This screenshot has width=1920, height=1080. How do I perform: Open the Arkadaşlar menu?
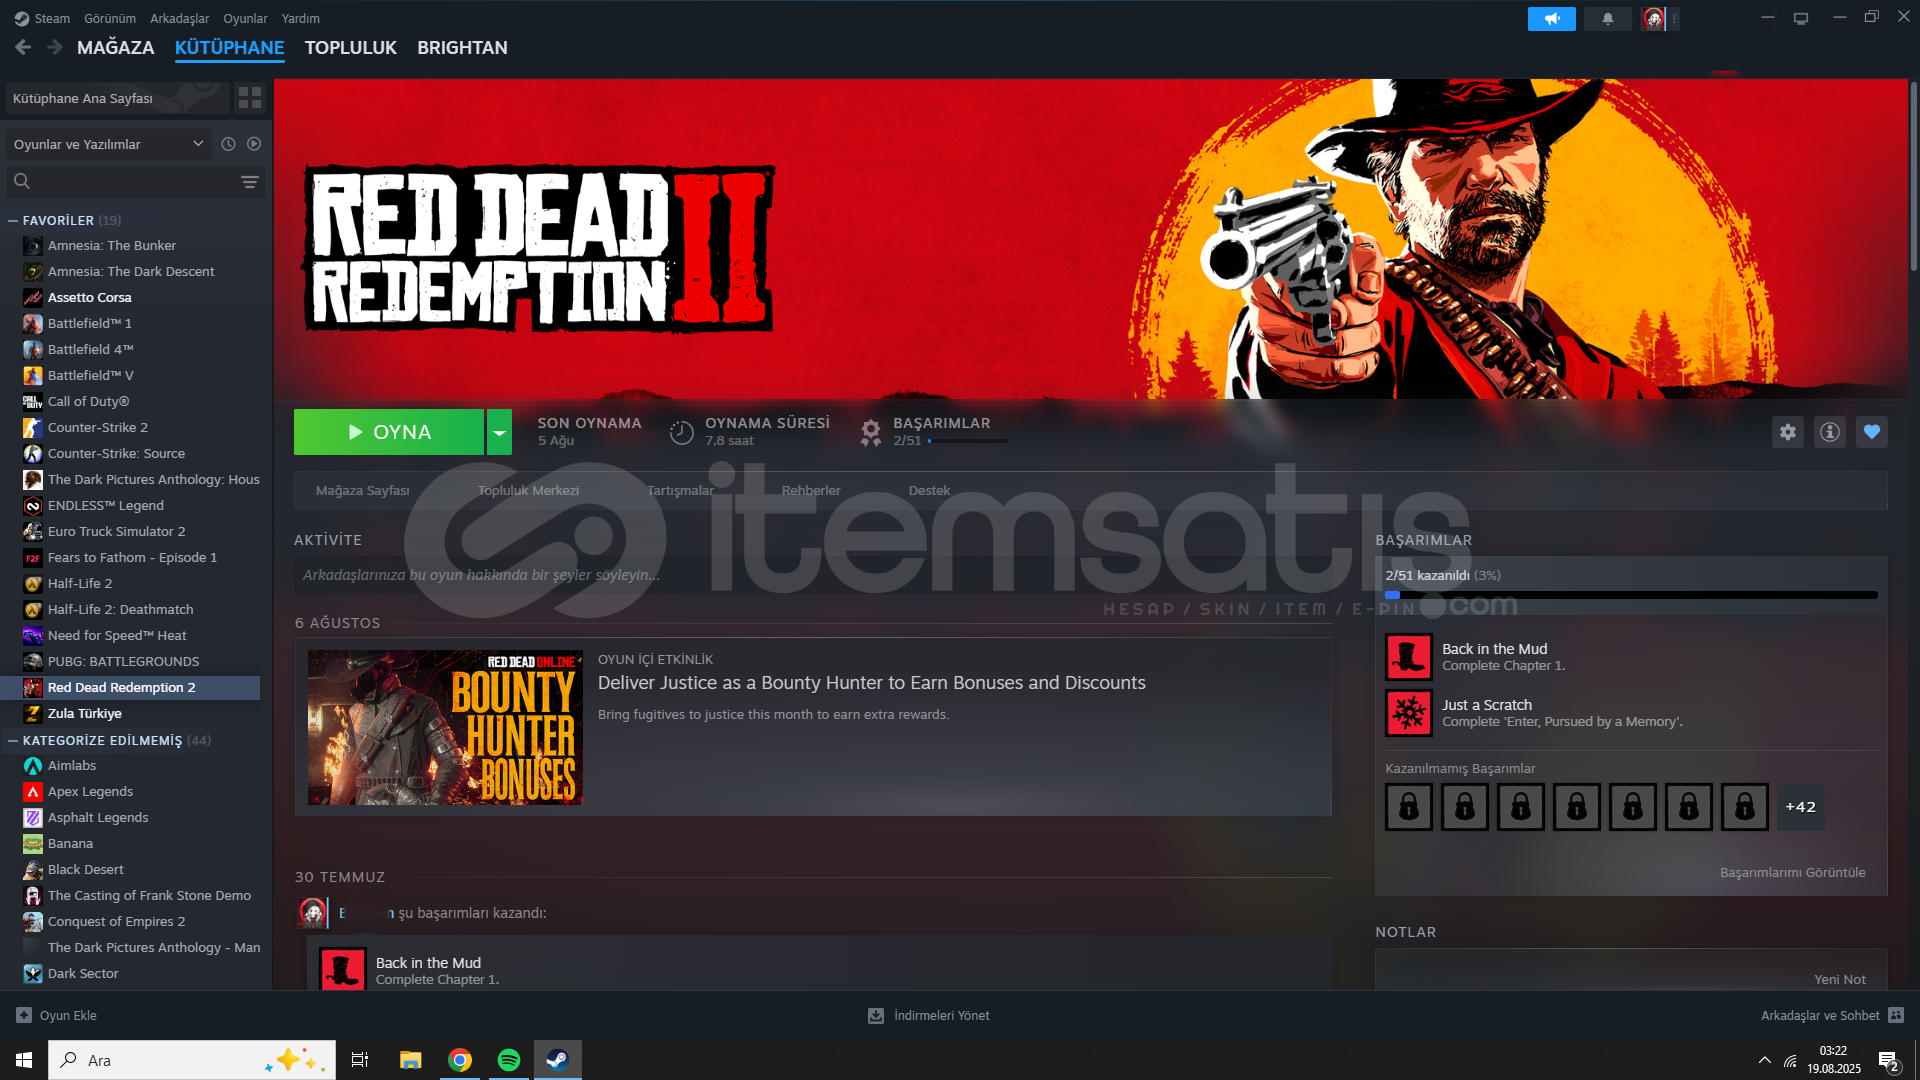[180, 18]
